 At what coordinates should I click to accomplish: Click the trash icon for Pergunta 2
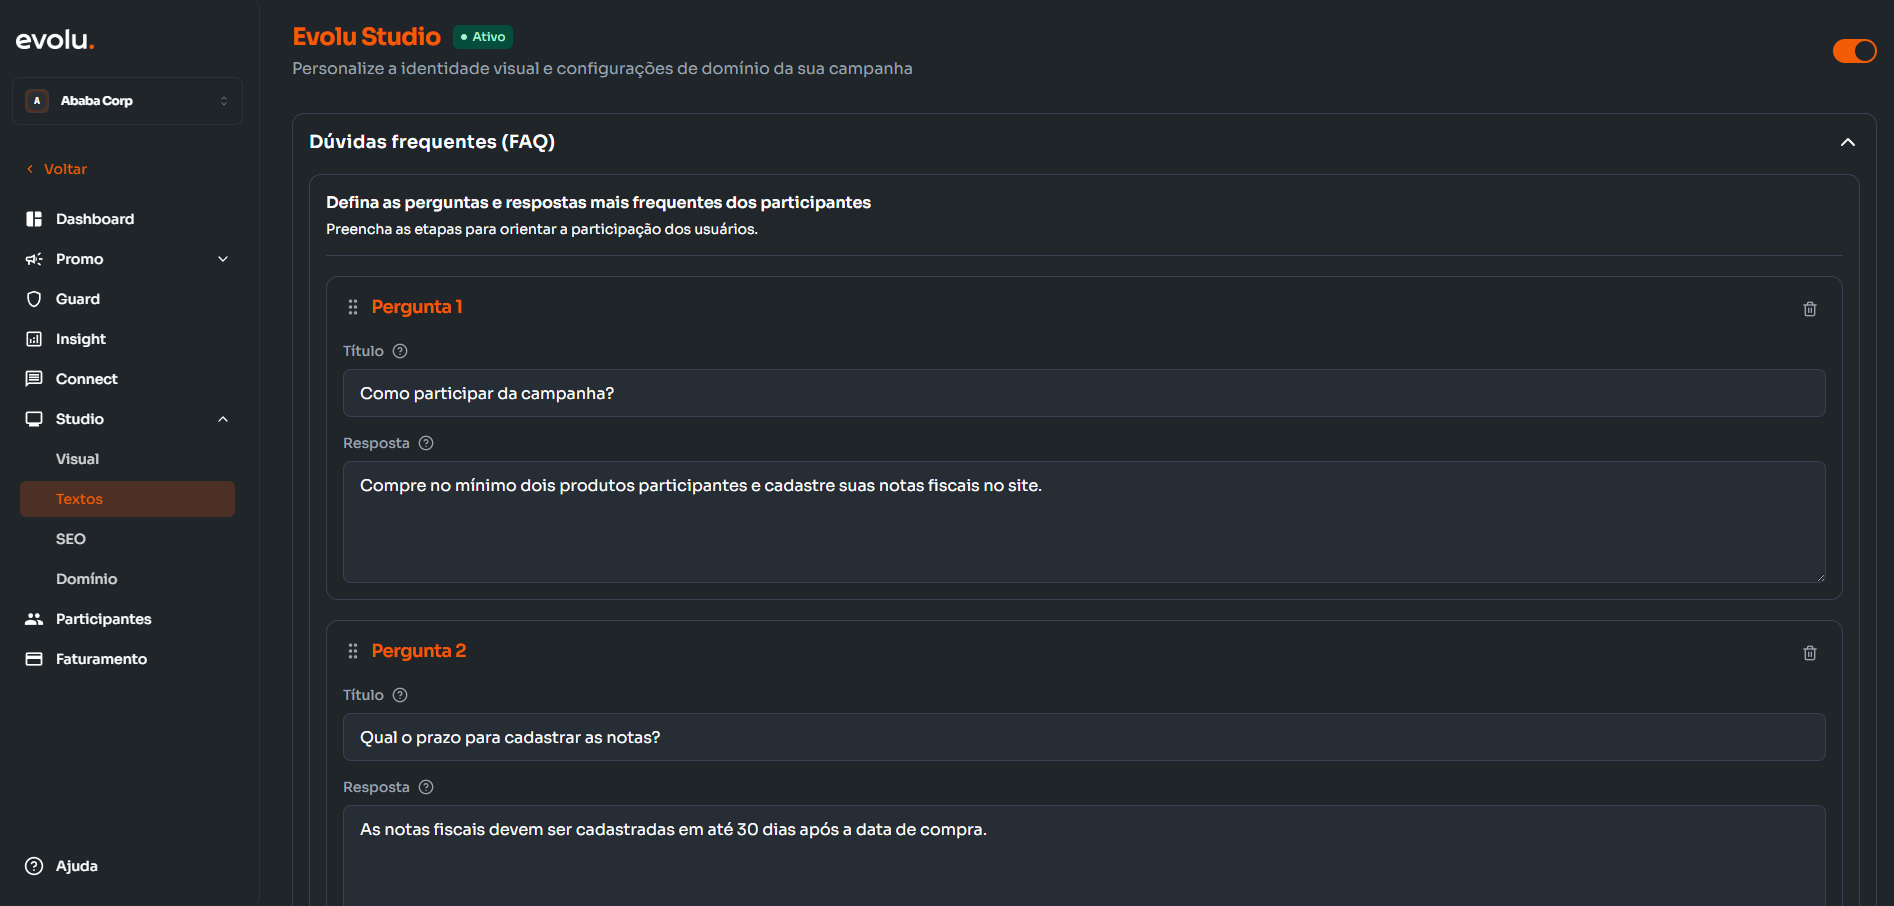pyautogui.click(x=1809, y=653)
